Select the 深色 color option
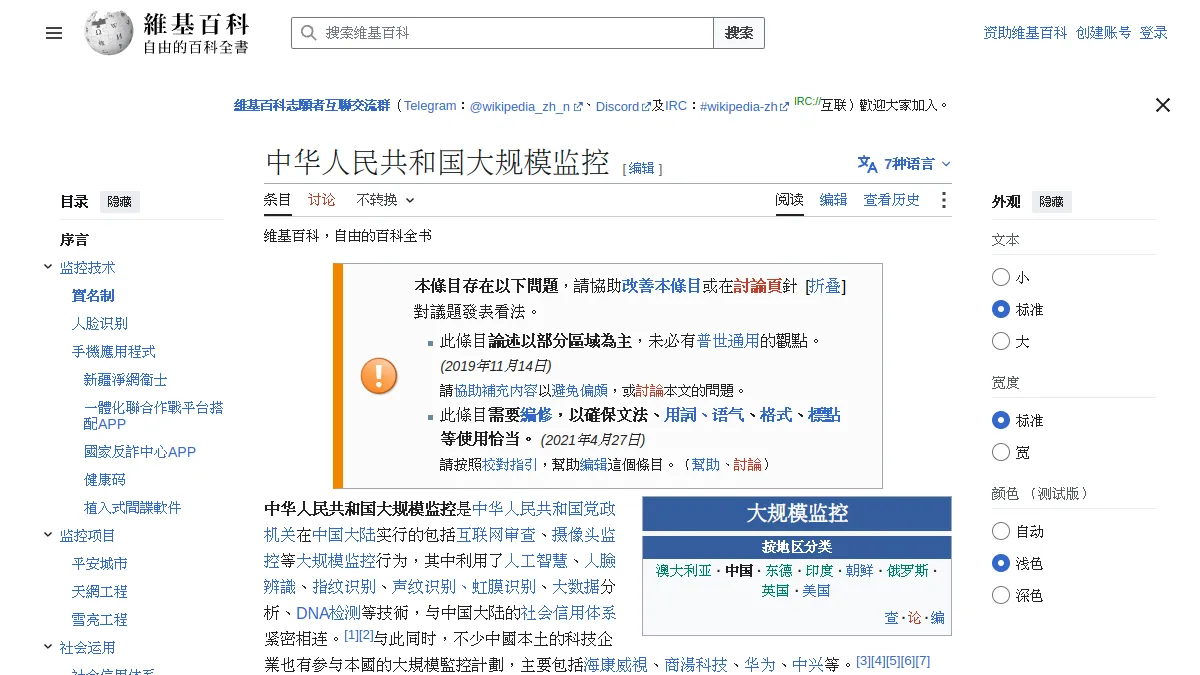 point(1001,595)
